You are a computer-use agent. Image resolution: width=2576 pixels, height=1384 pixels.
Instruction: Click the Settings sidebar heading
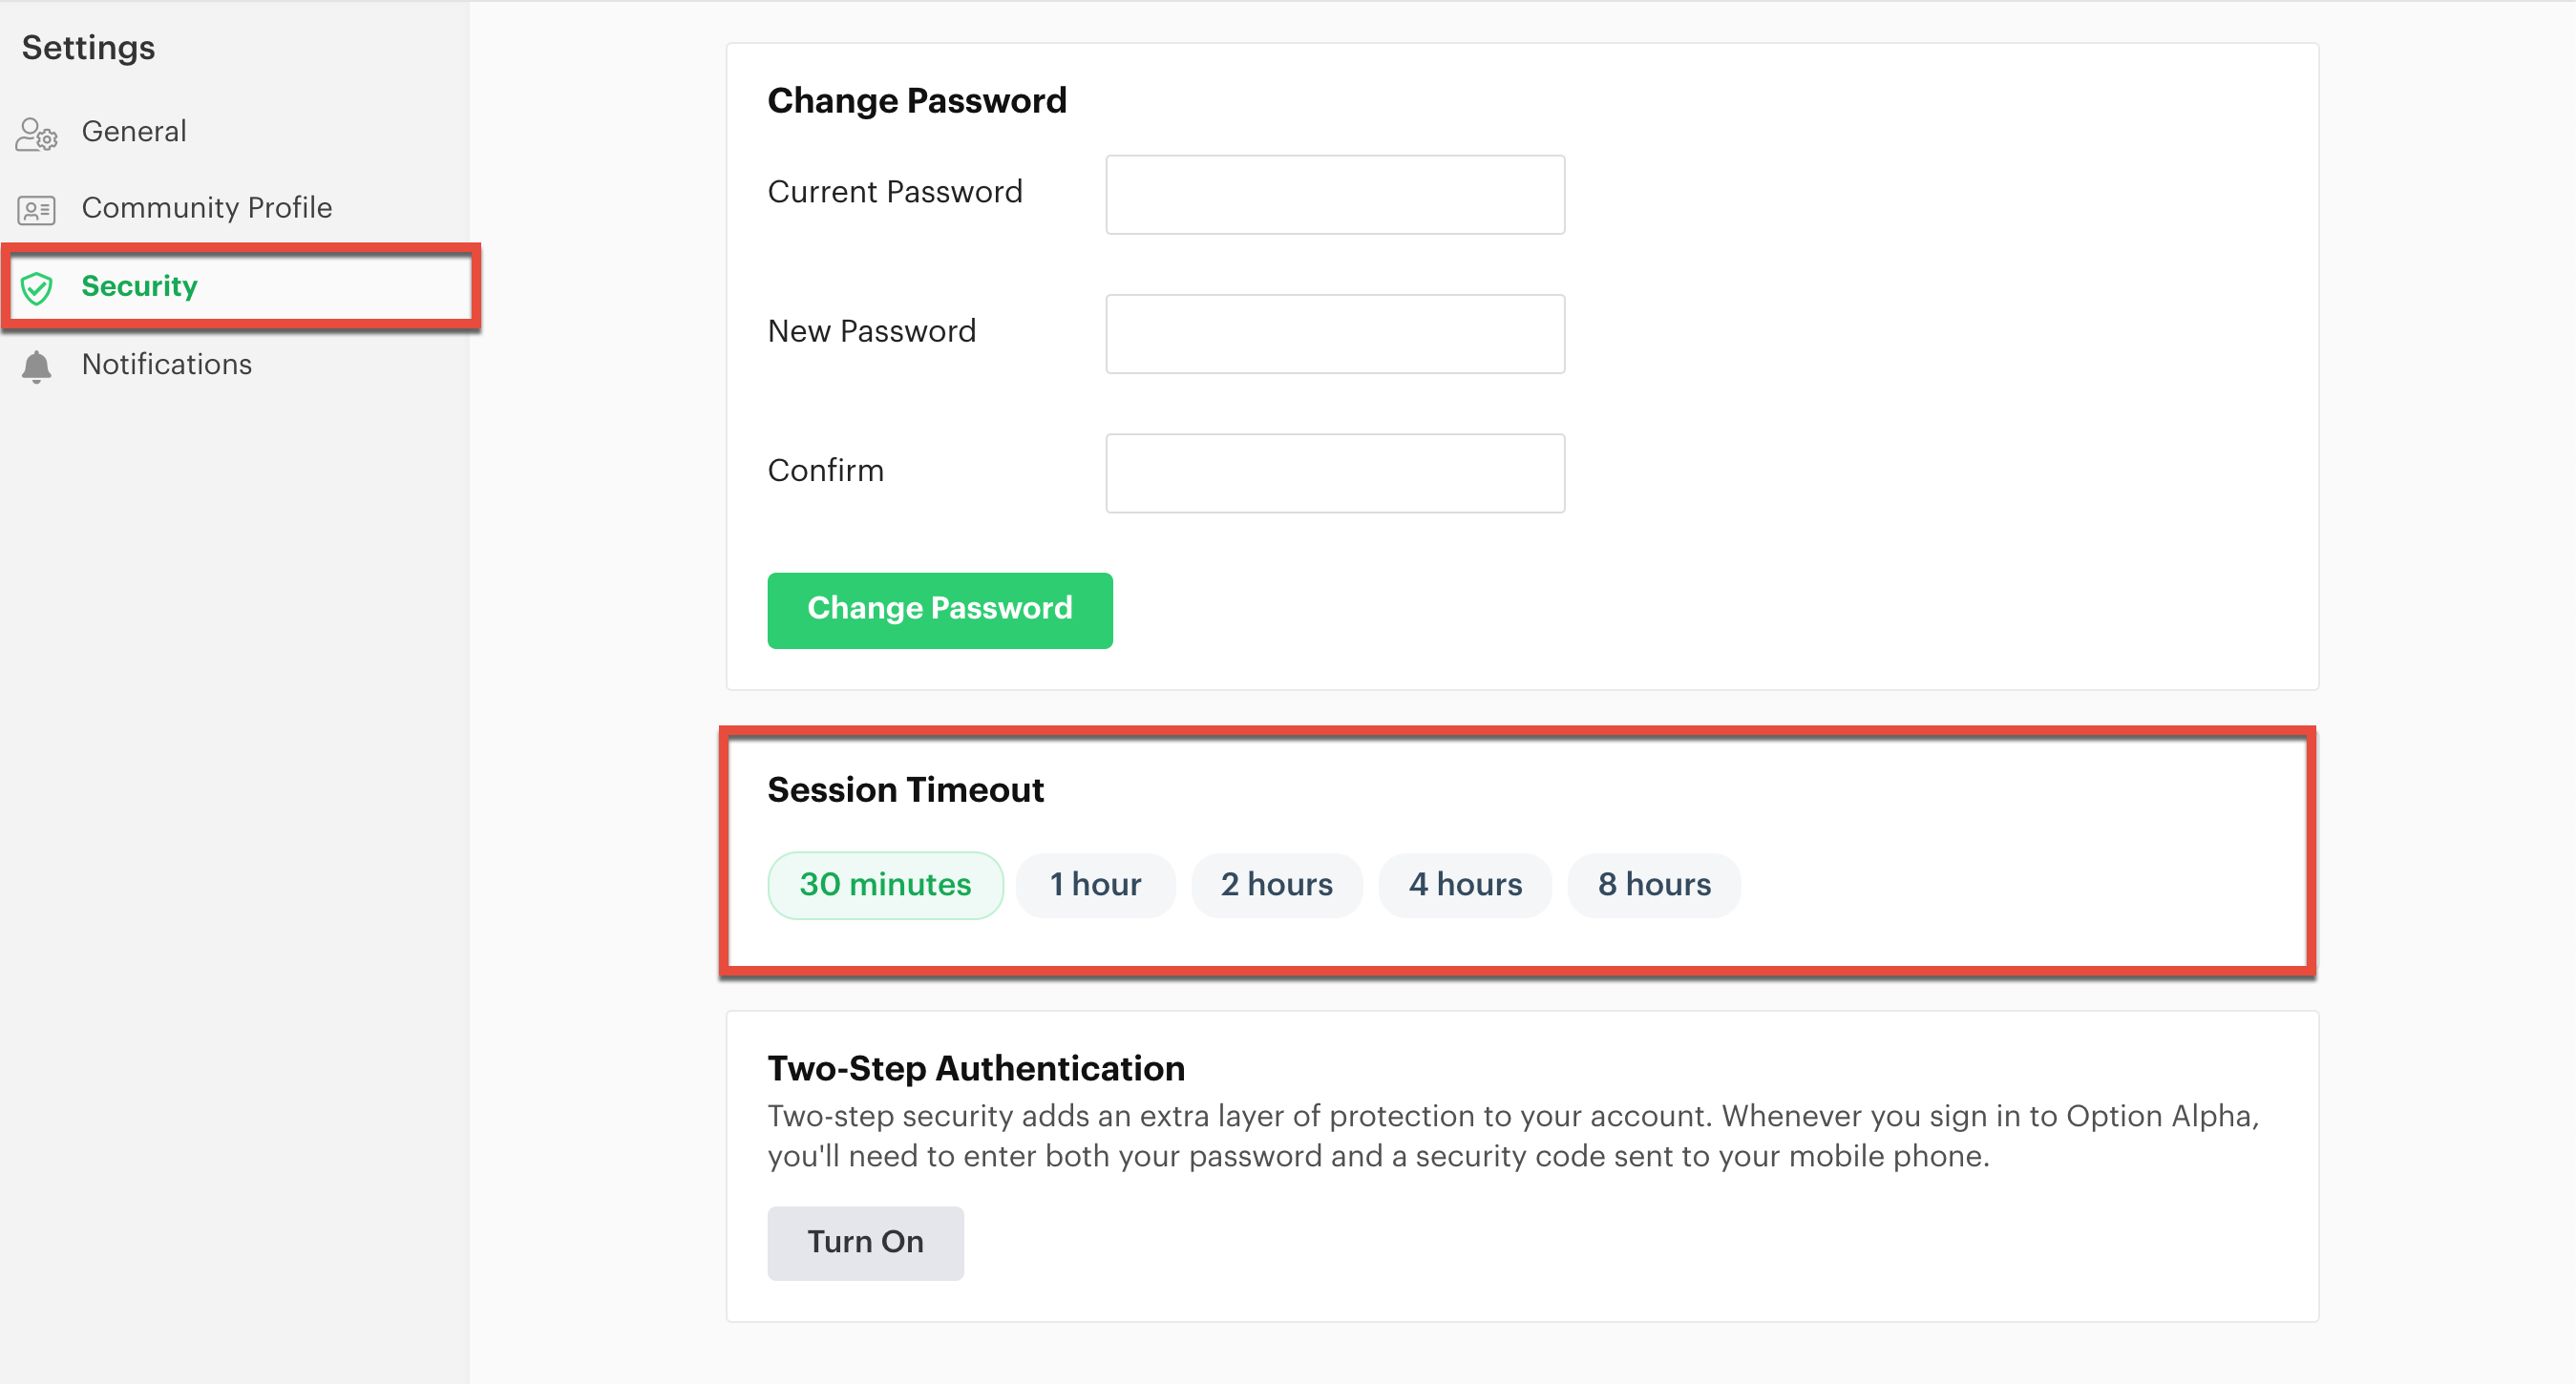[x=88, y=48]
